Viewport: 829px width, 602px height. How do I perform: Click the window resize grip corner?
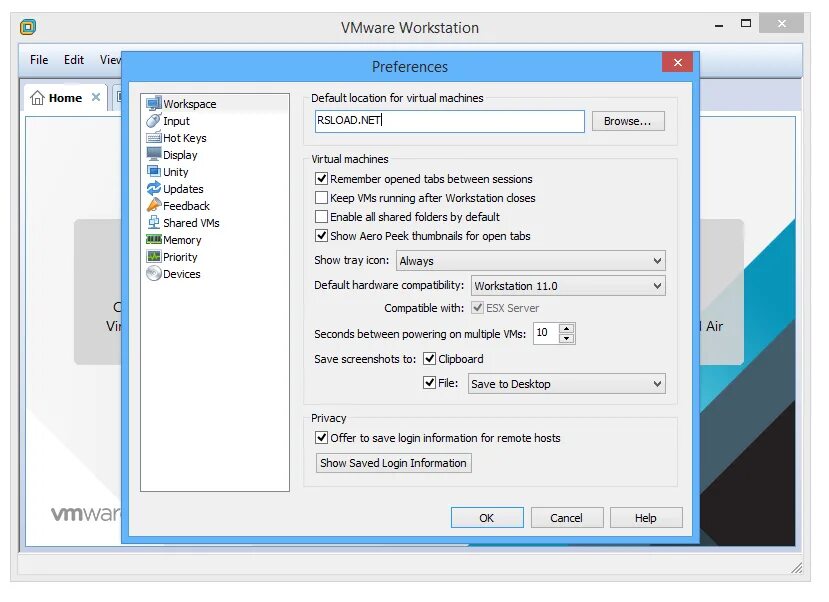coord(796,568)
